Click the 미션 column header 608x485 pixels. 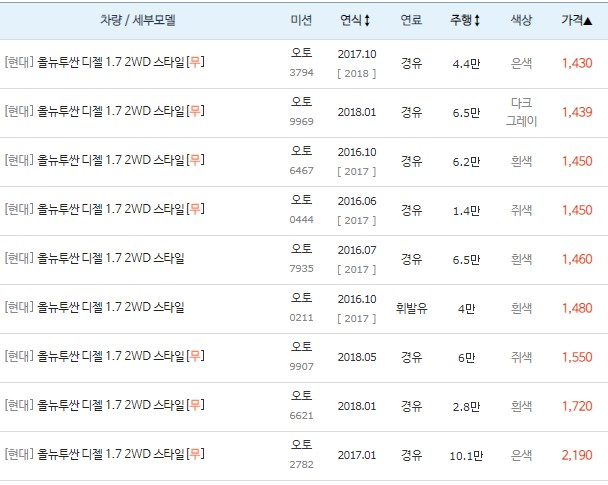click(301, 20)
